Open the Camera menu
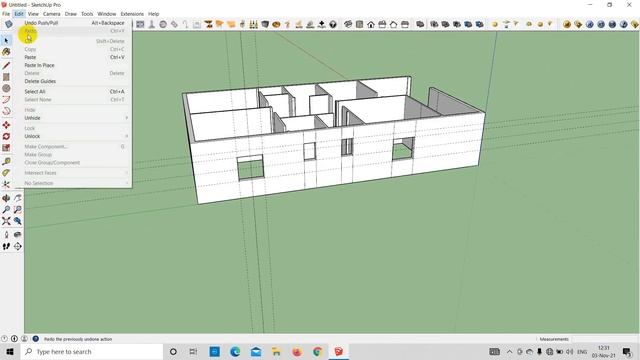Viewport: 640px width, 360px height. (x=51, y=14)
